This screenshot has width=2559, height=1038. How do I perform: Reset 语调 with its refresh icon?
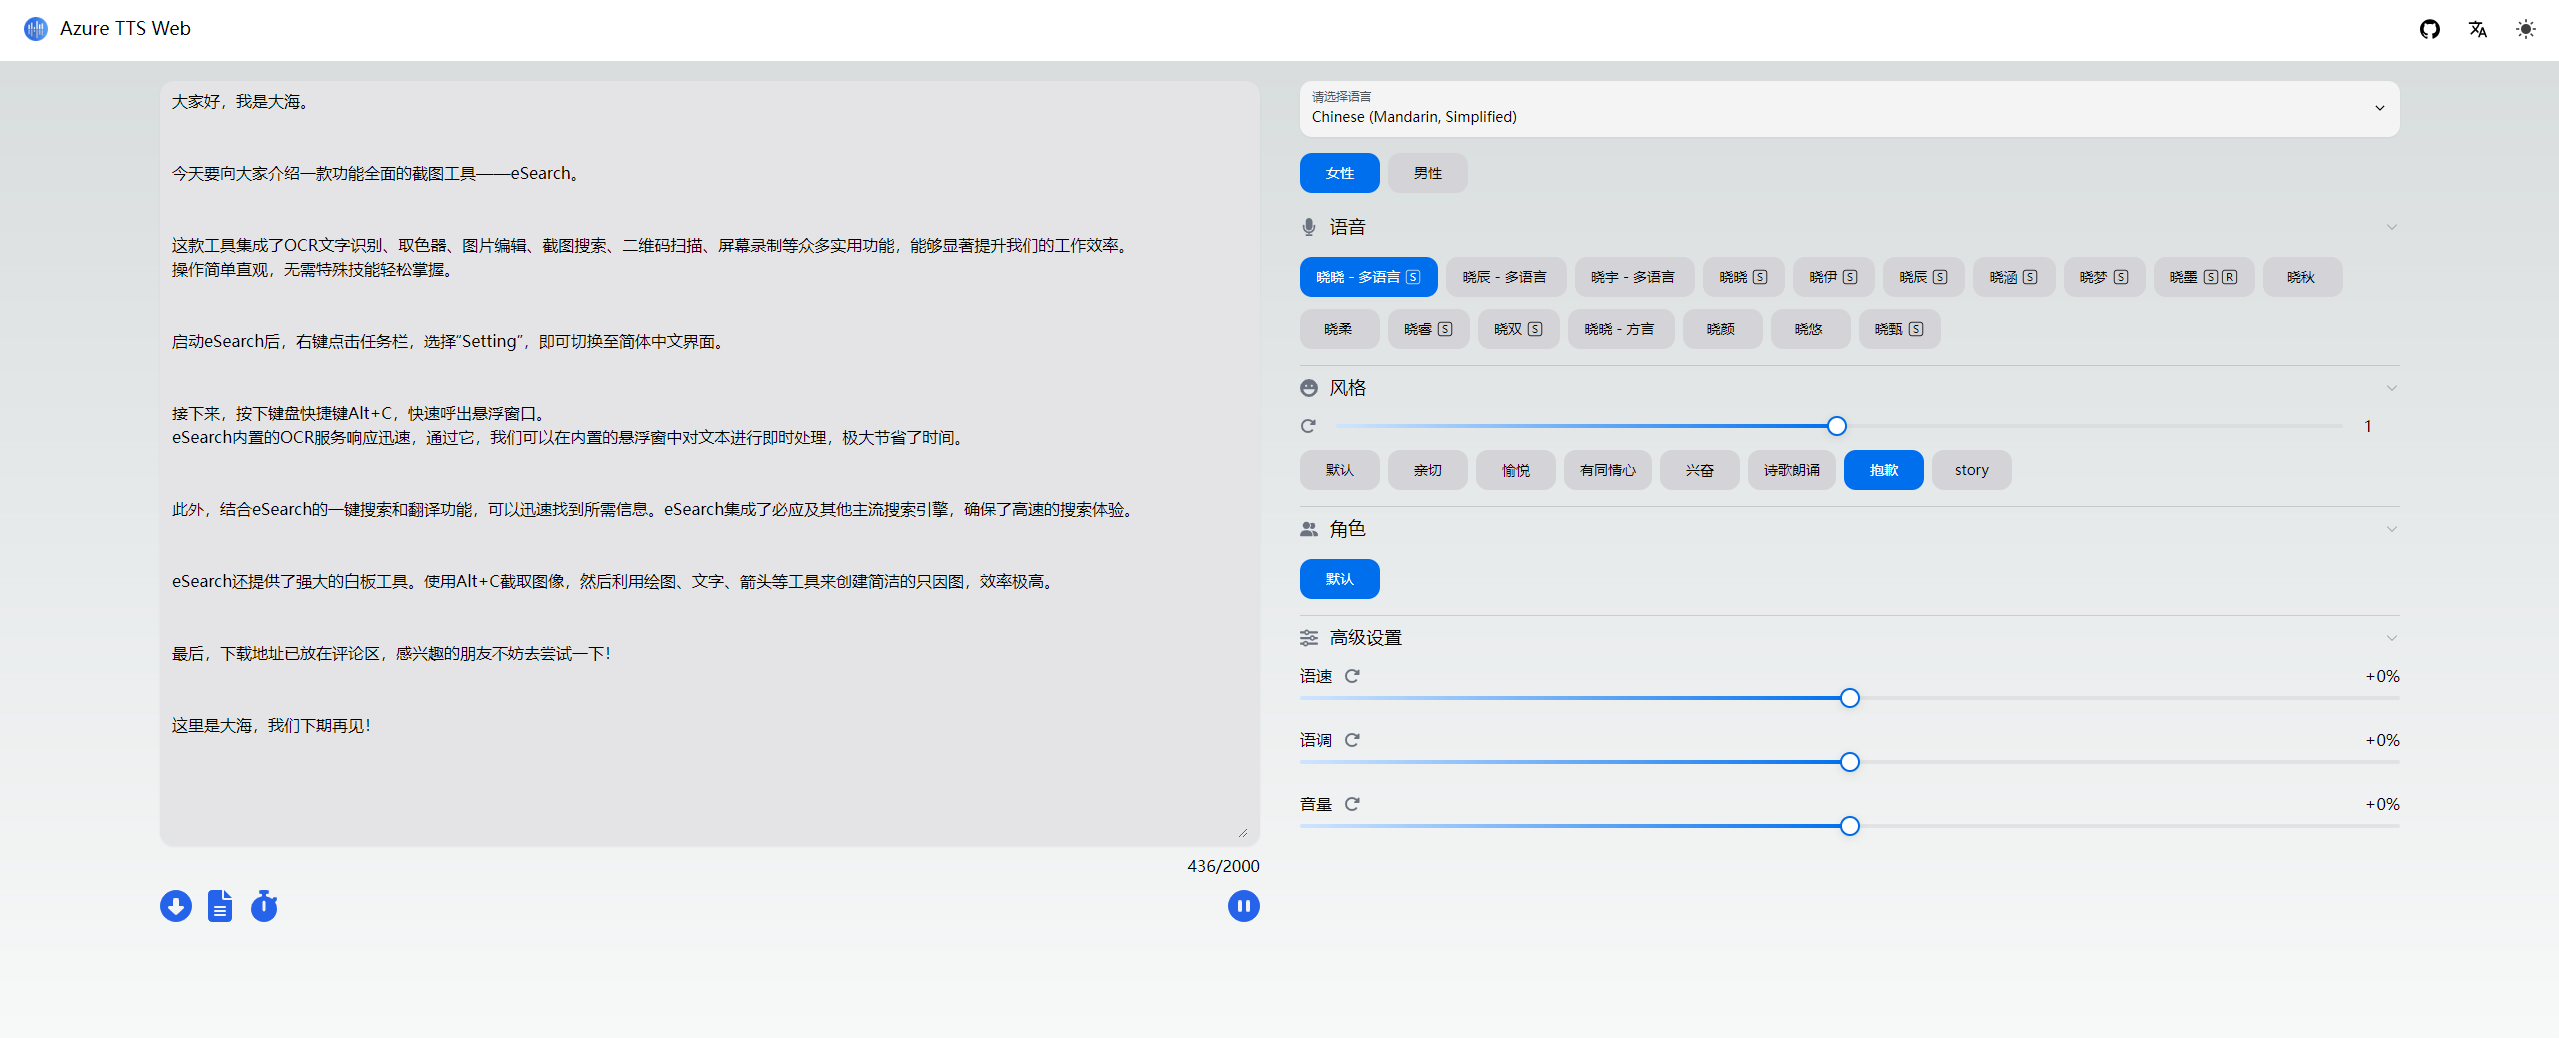pyautogui.click(x=1352, y=740)
